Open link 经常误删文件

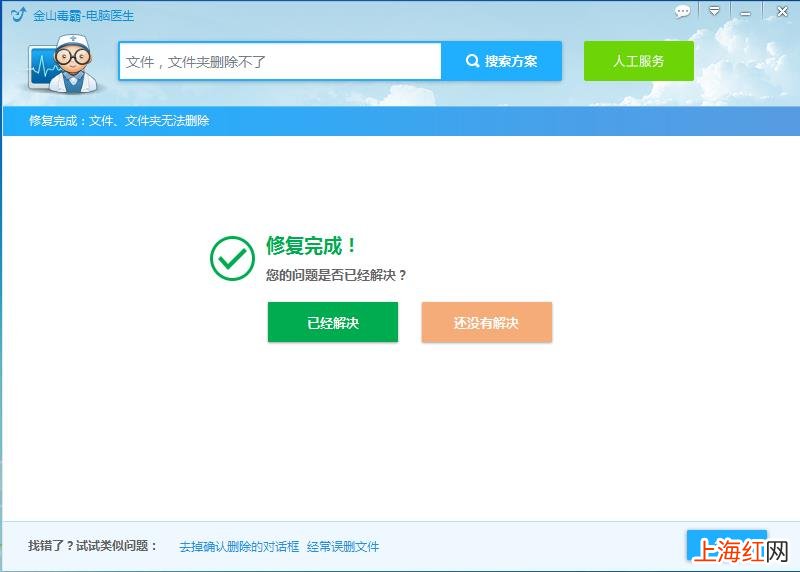coord(343,546)
